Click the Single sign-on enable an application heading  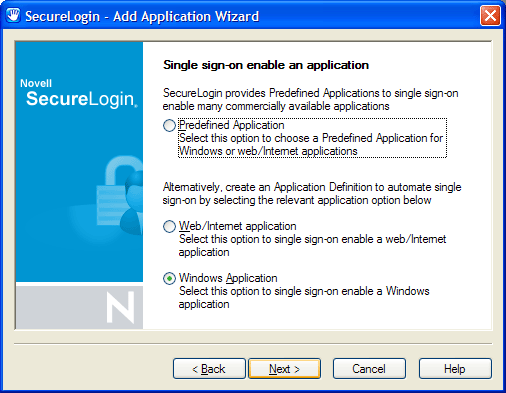coord(266,65)
